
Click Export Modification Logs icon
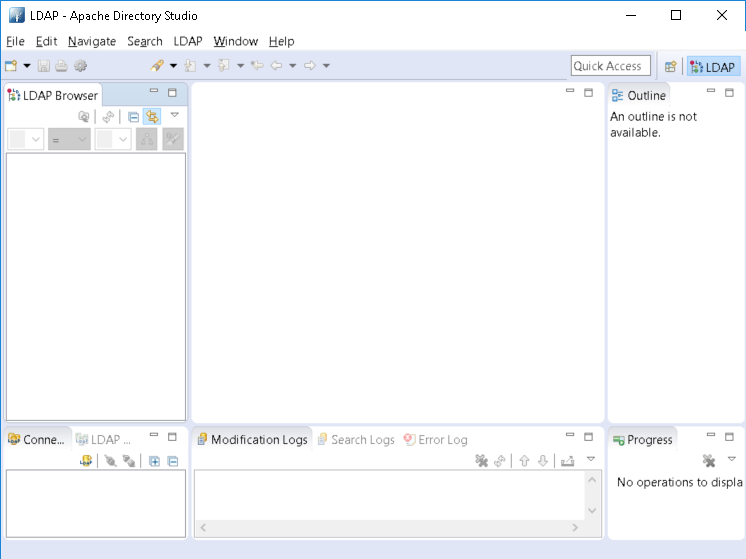568,461
